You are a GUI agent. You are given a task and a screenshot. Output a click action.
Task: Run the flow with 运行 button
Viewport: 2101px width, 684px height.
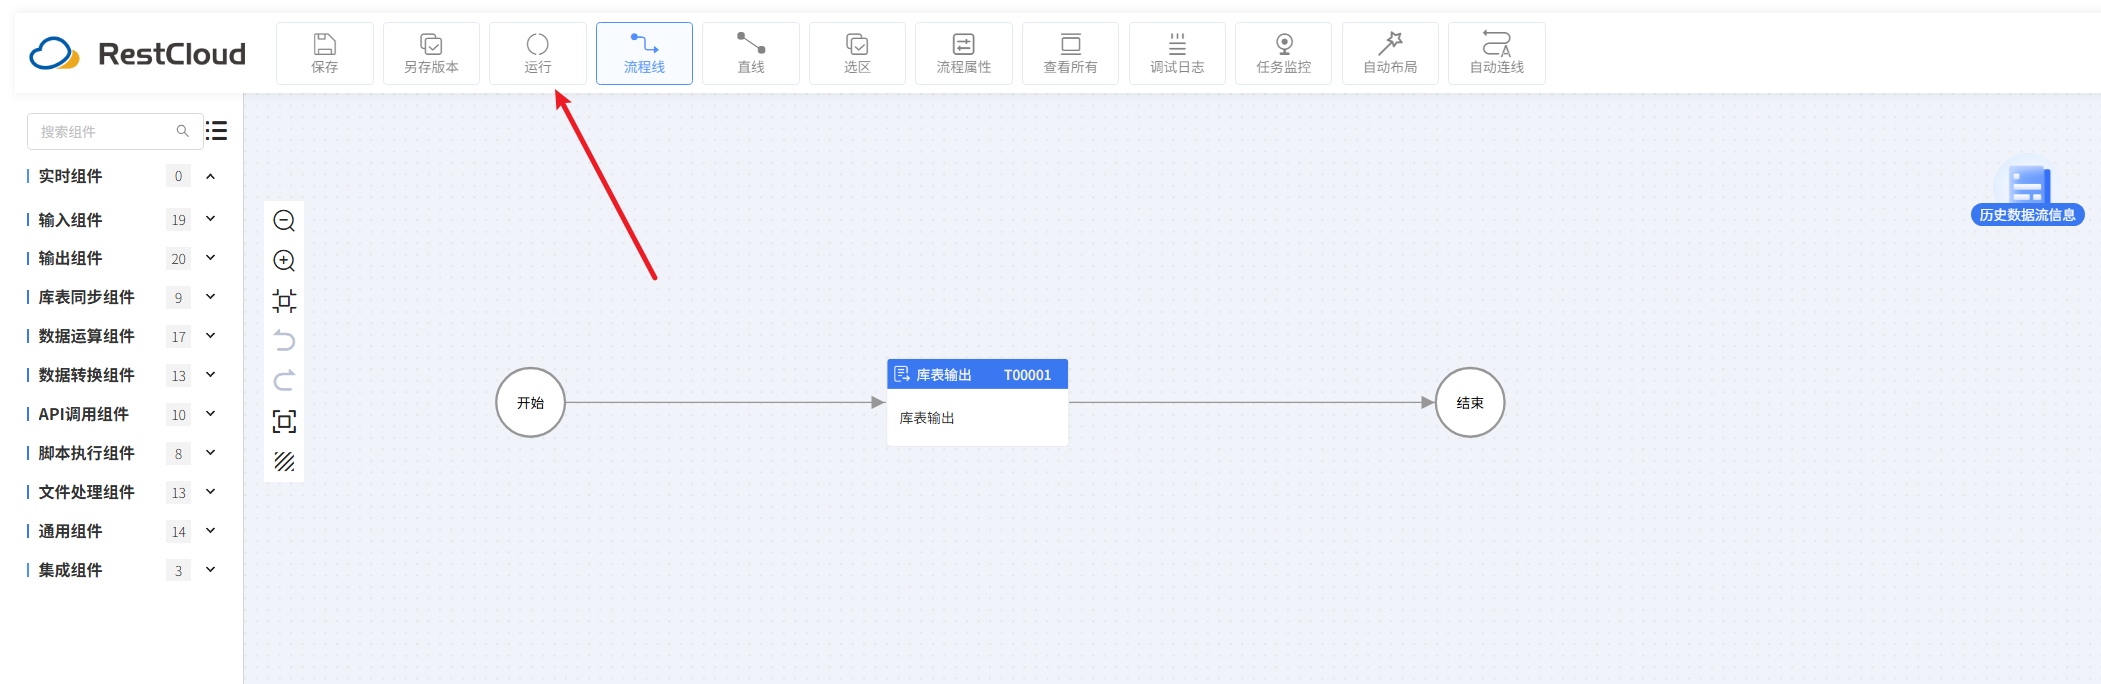coord(537,53)
